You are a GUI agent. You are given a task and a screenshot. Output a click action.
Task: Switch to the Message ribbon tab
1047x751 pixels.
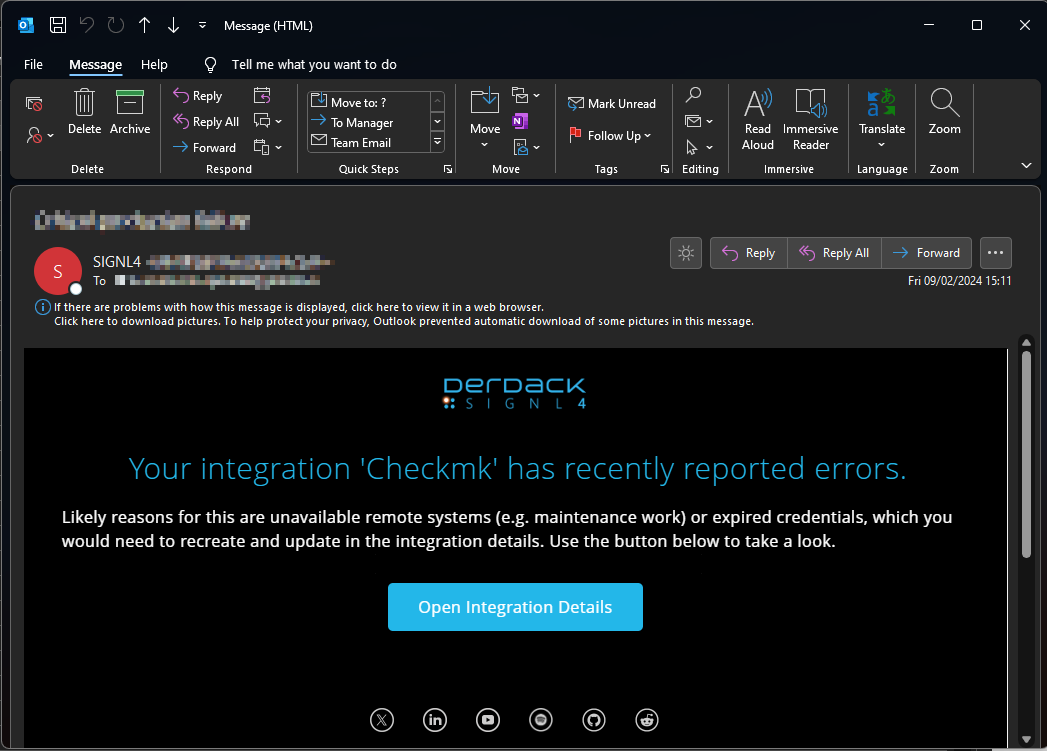[x=95, y=65]
